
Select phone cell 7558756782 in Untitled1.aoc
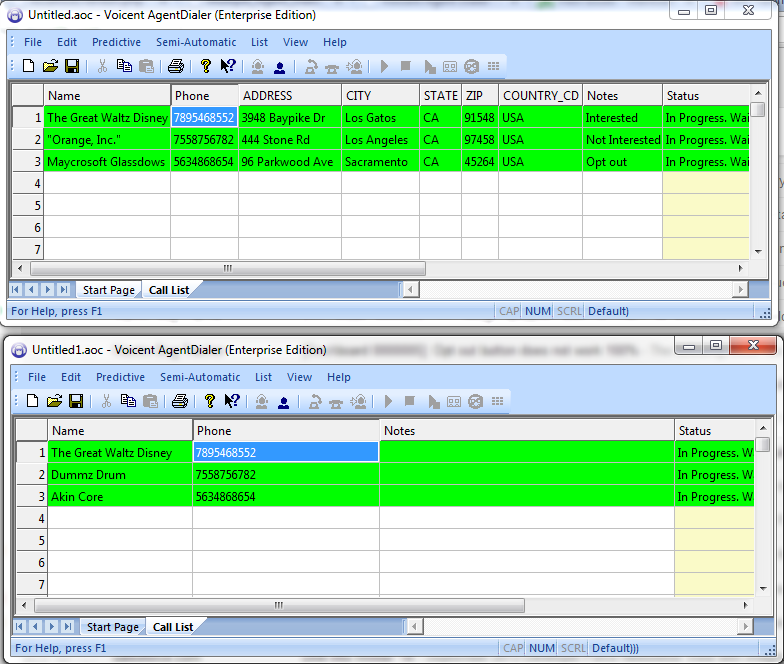point(286,474)
